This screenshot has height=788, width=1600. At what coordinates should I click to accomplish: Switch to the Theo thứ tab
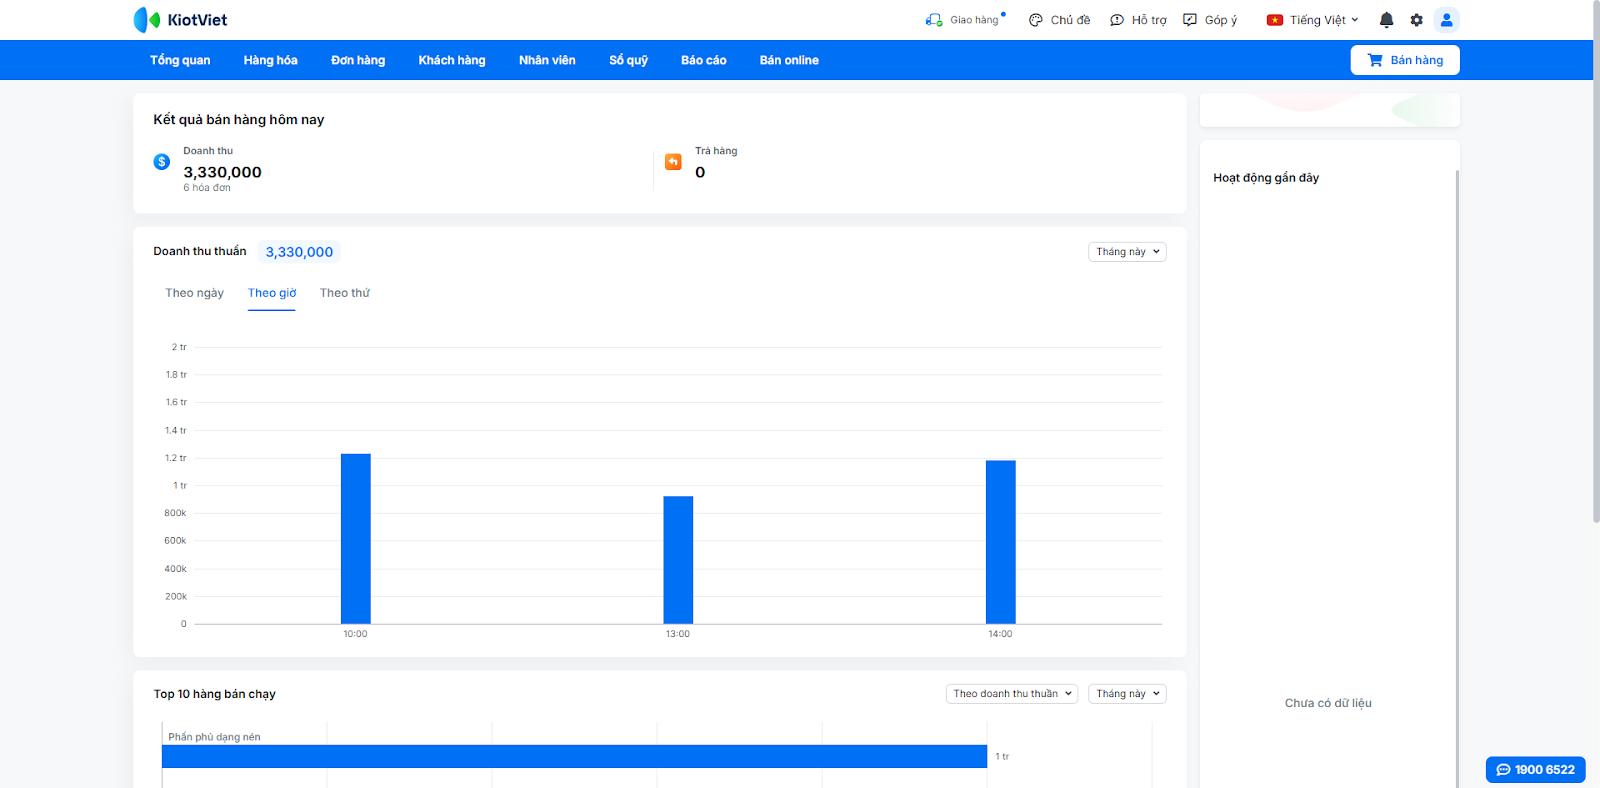tap(345, 293)
